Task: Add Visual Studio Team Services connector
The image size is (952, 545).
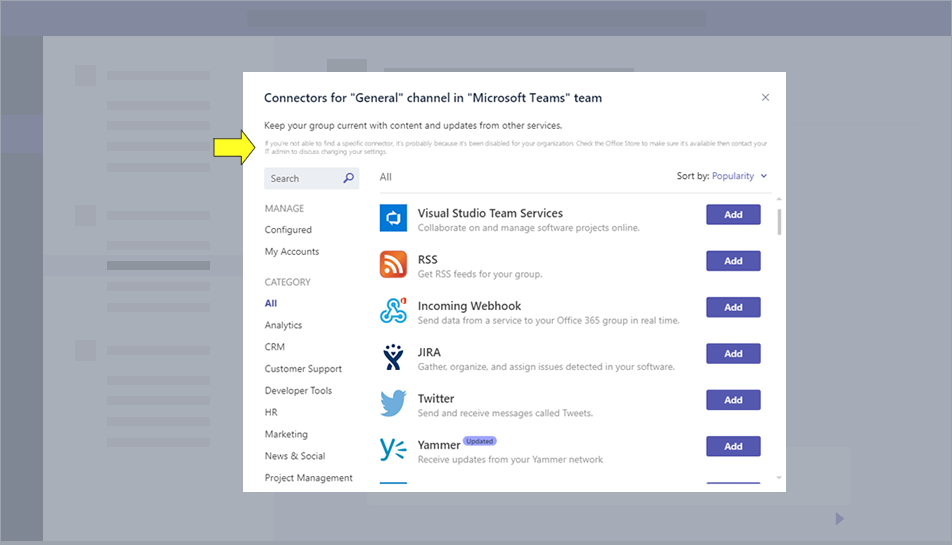Action: [733, 214]
